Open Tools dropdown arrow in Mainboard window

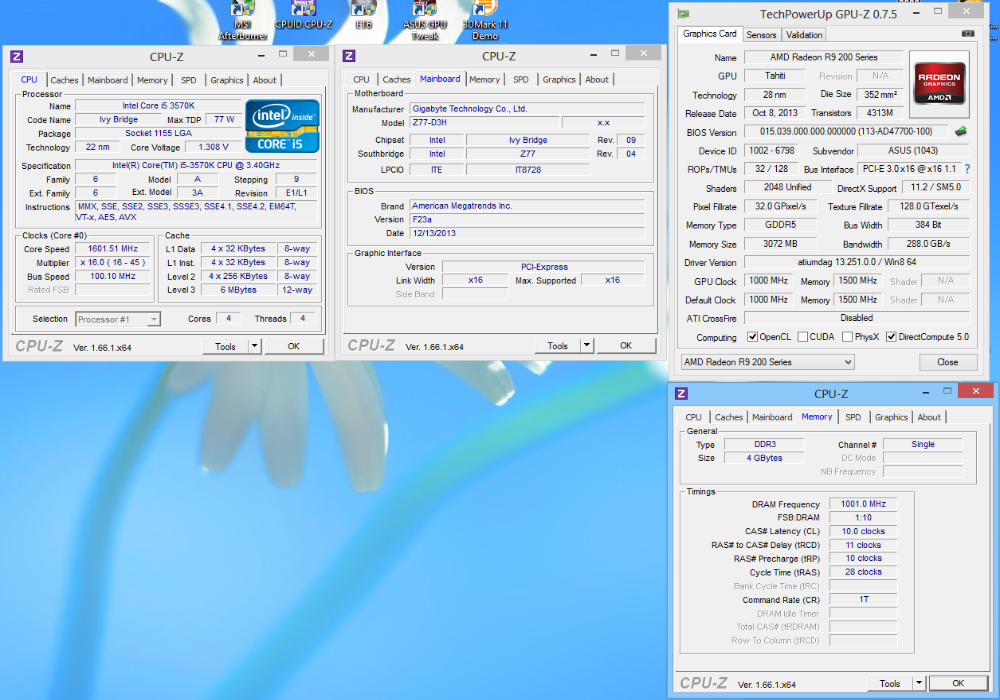click(x=587, y=346)
